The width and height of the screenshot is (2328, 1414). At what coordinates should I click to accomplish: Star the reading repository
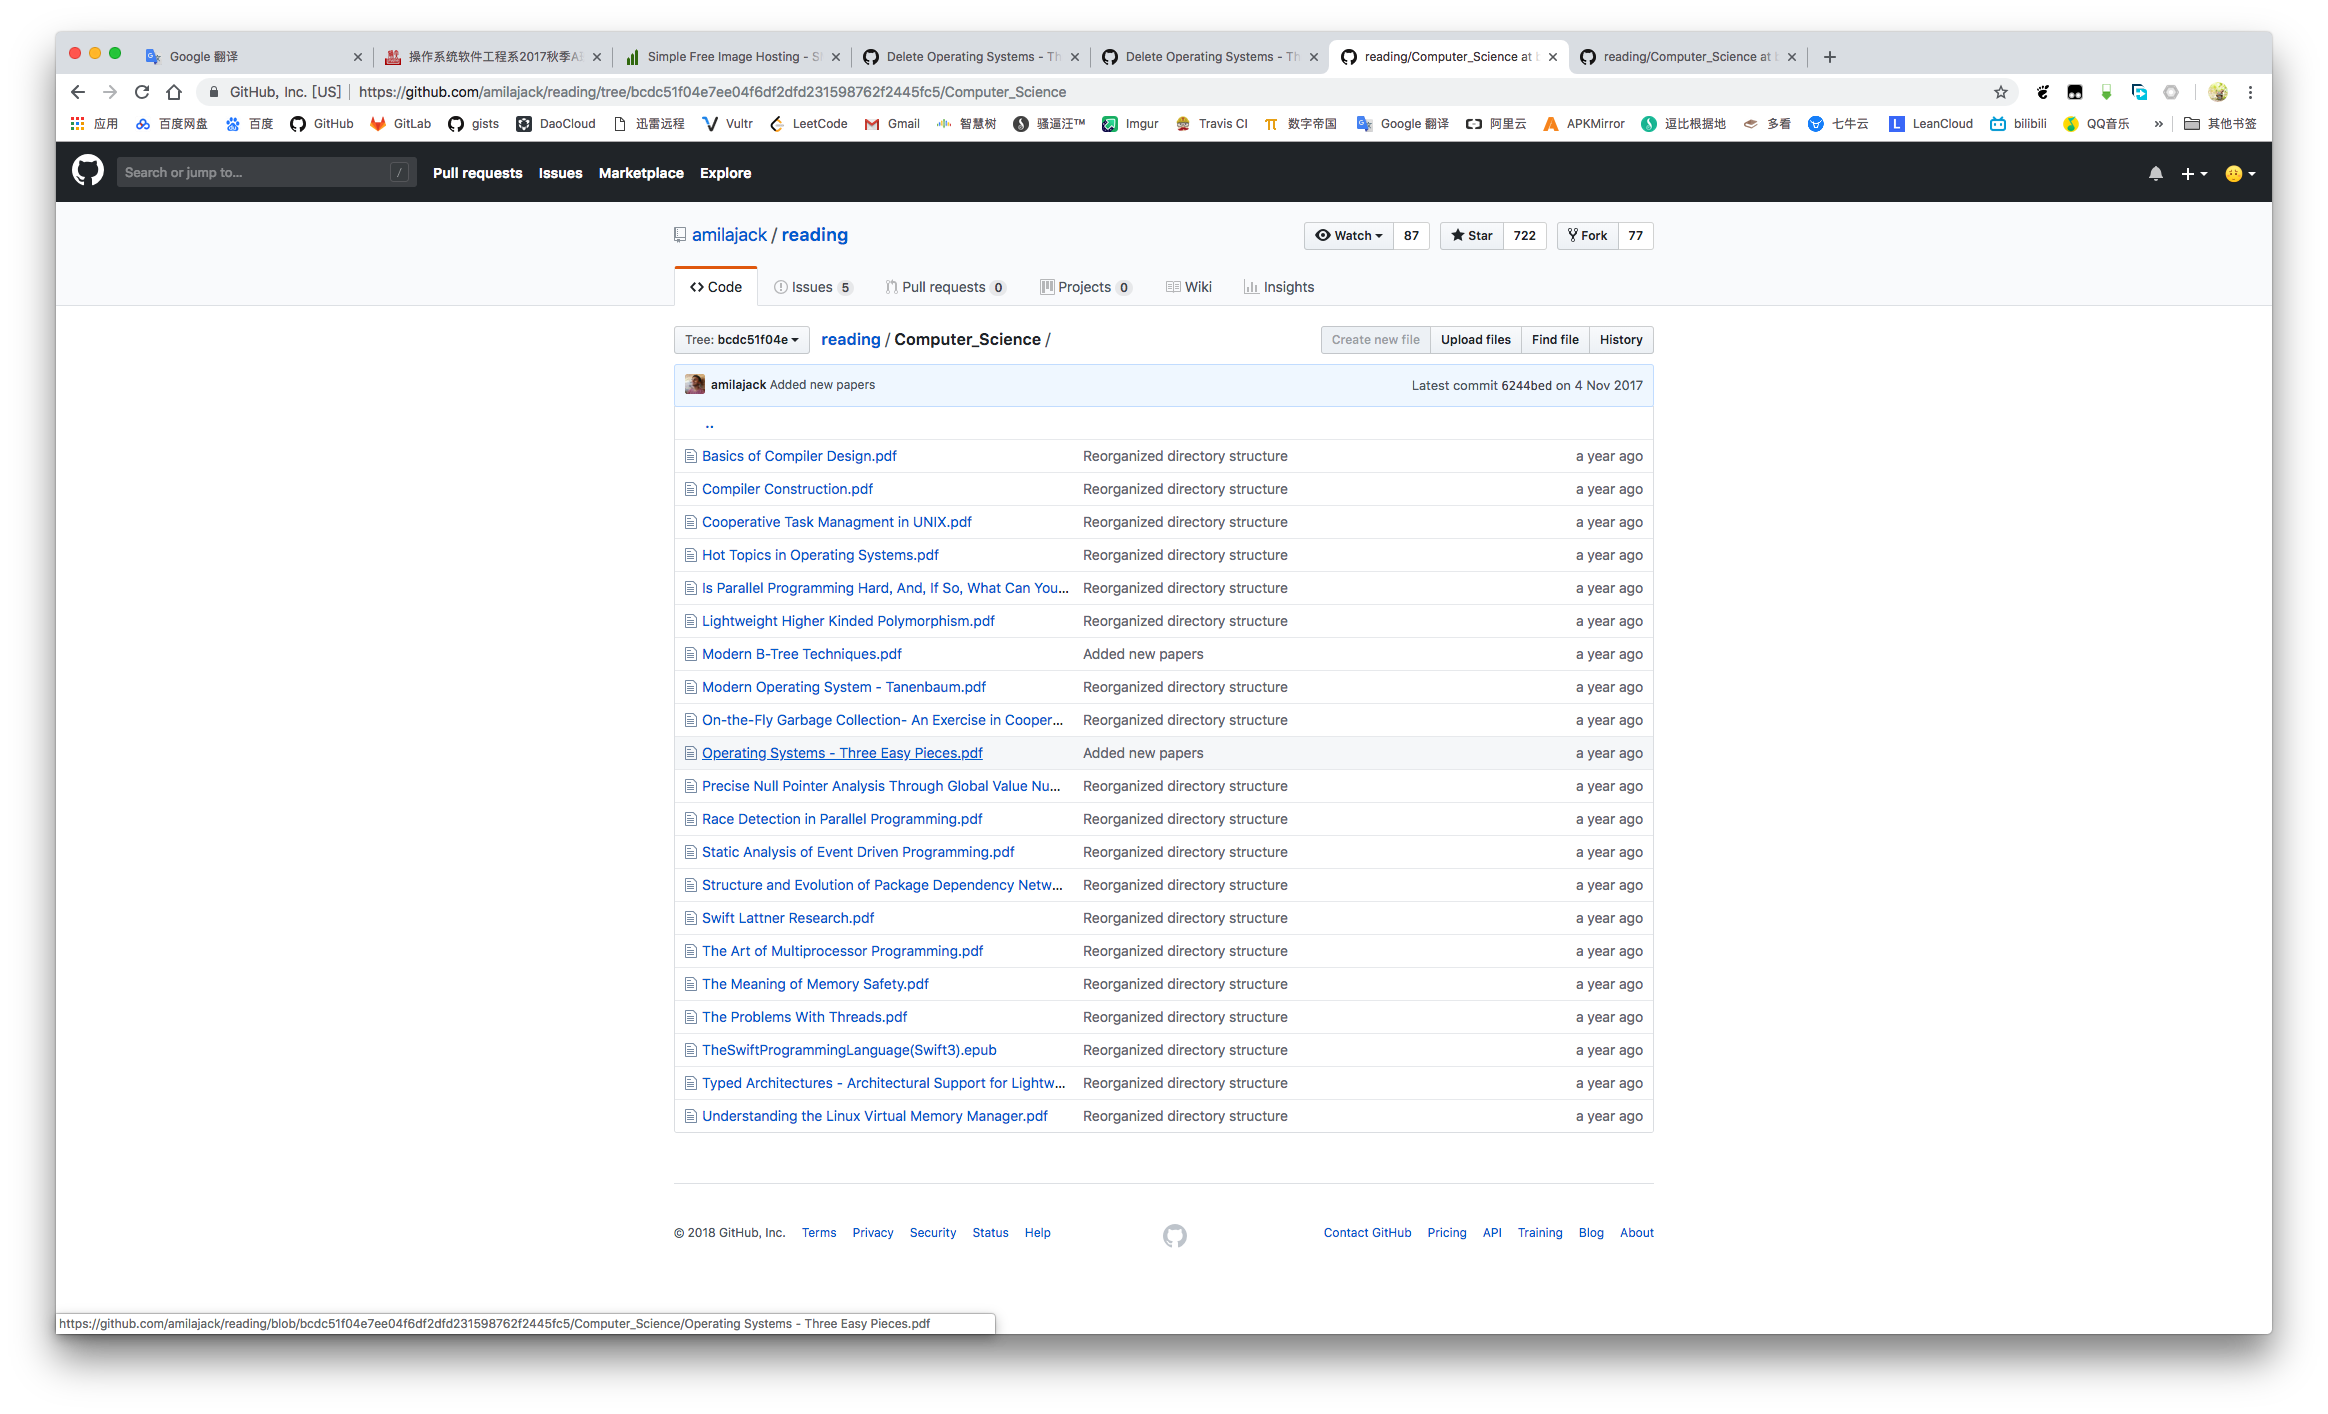(1472, 236)
